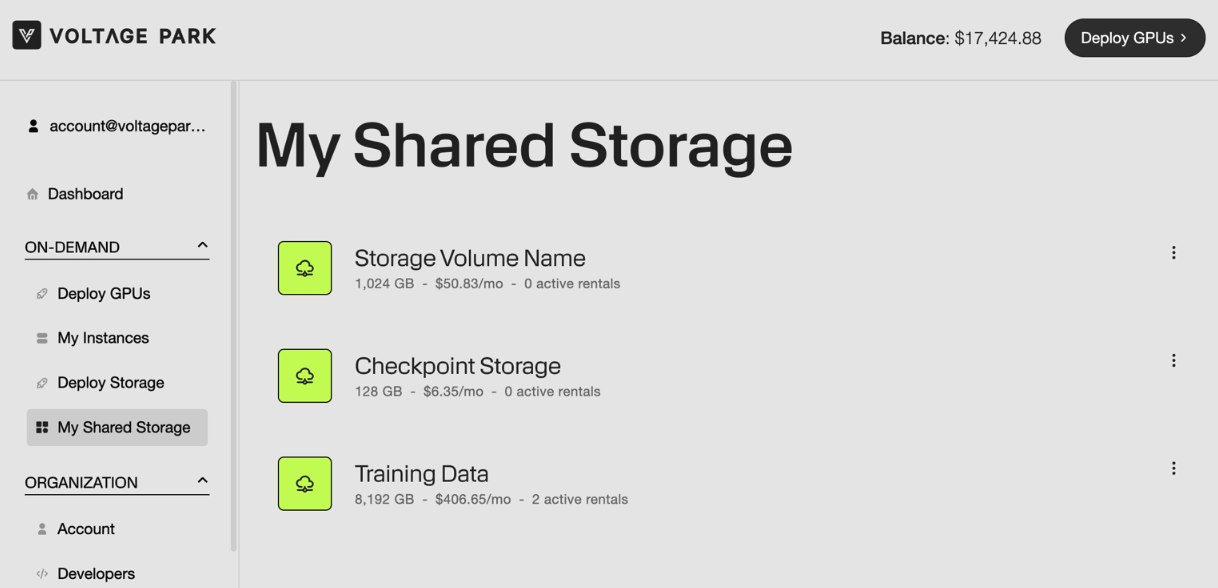Image resolution: width=1218 pixels, height=588 pixels.
Task: Open three-dot menu for Checkpoint Storage
Action: (1173, 361)
